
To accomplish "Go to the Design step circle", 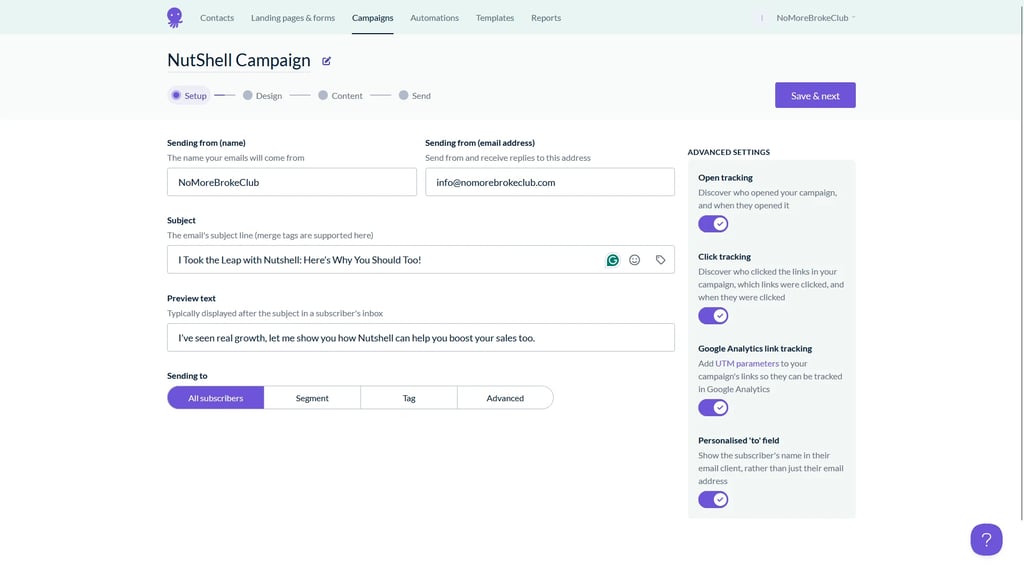I will pyautogui.click(x=248, y=96).
